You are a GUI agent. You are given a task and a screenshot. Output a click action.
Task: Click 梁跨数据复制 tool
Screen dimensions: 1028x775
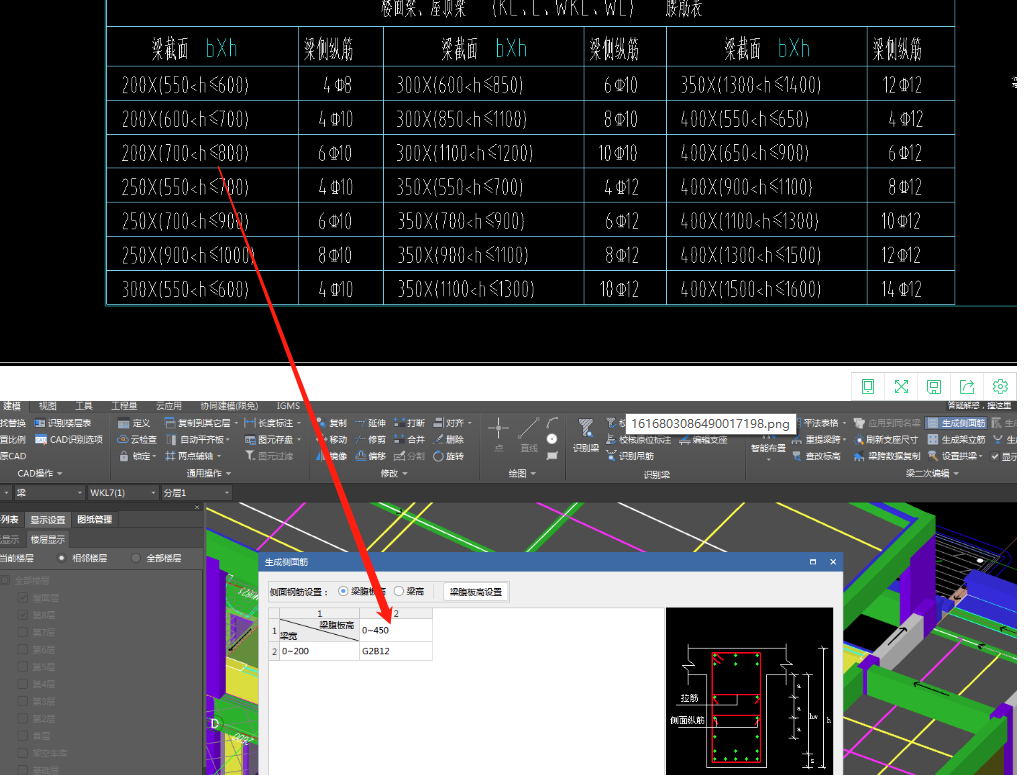click(x=887, y=456)
